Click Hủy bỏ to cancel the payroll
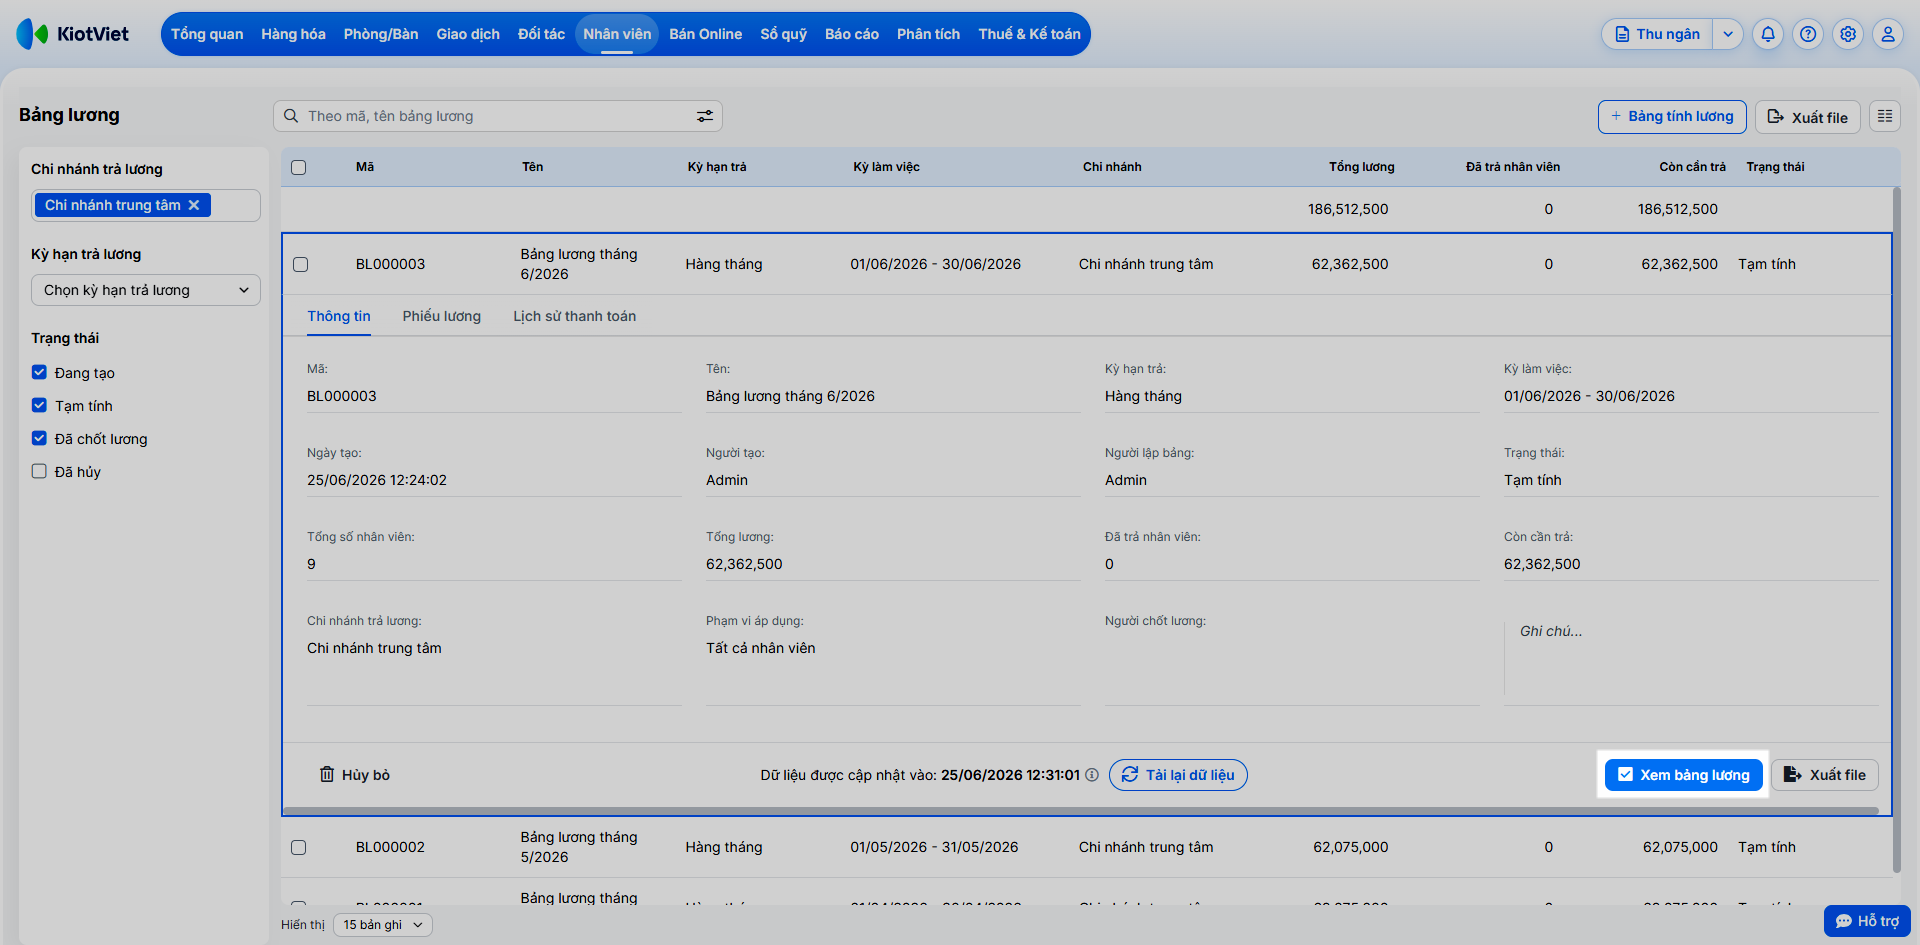 pyautogui.click(x=355, y=775)
